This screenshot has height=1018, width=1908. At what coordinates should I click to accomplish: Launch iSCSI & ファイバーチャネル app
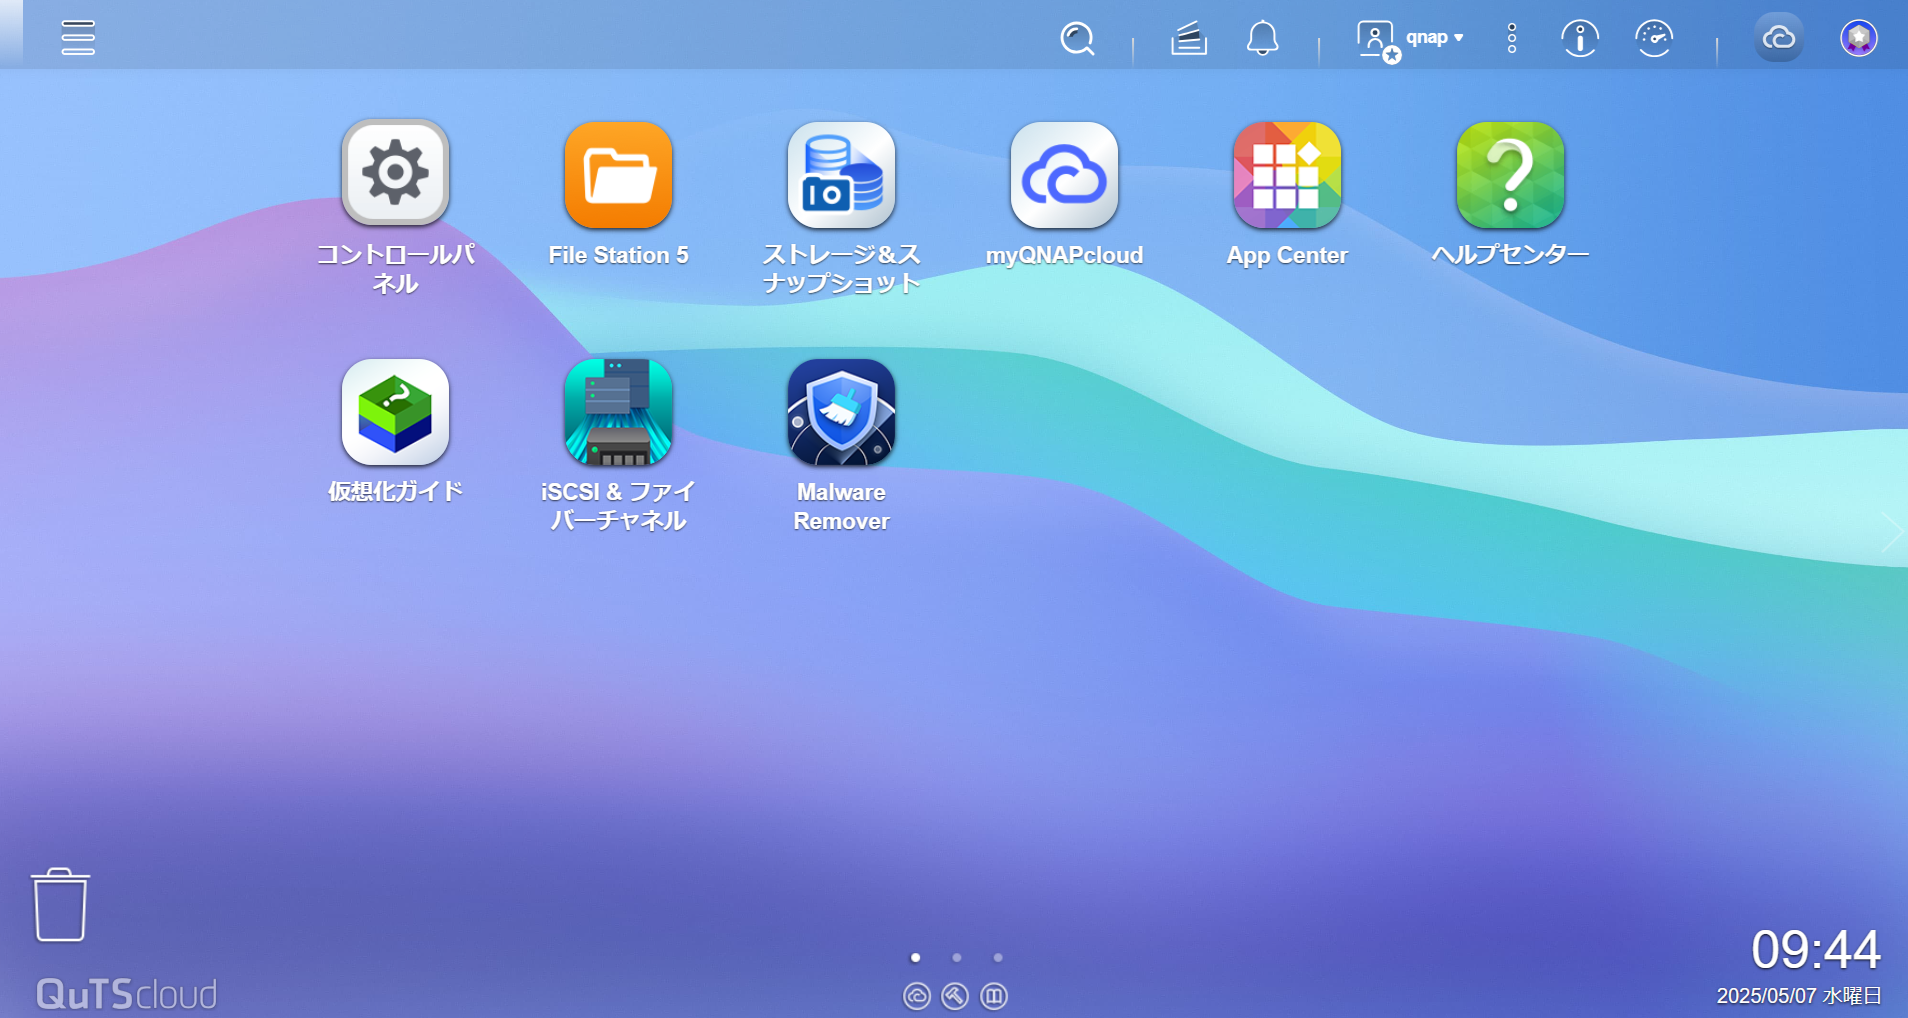(x=618, y=445)
